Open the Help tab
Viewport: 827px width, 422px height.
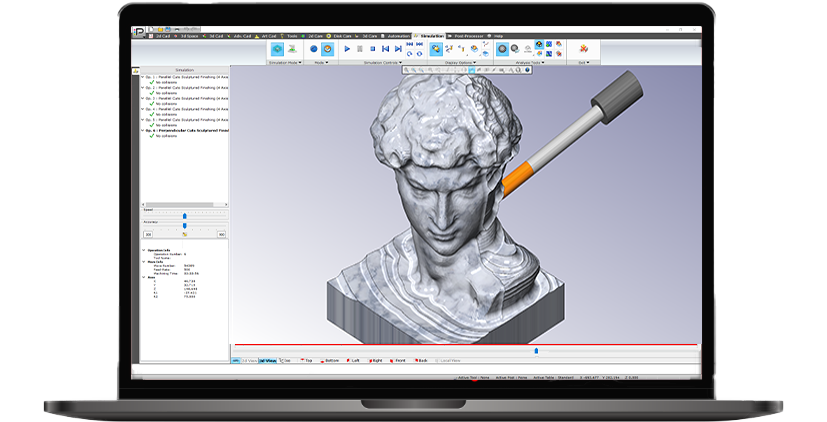coord(496,36)
